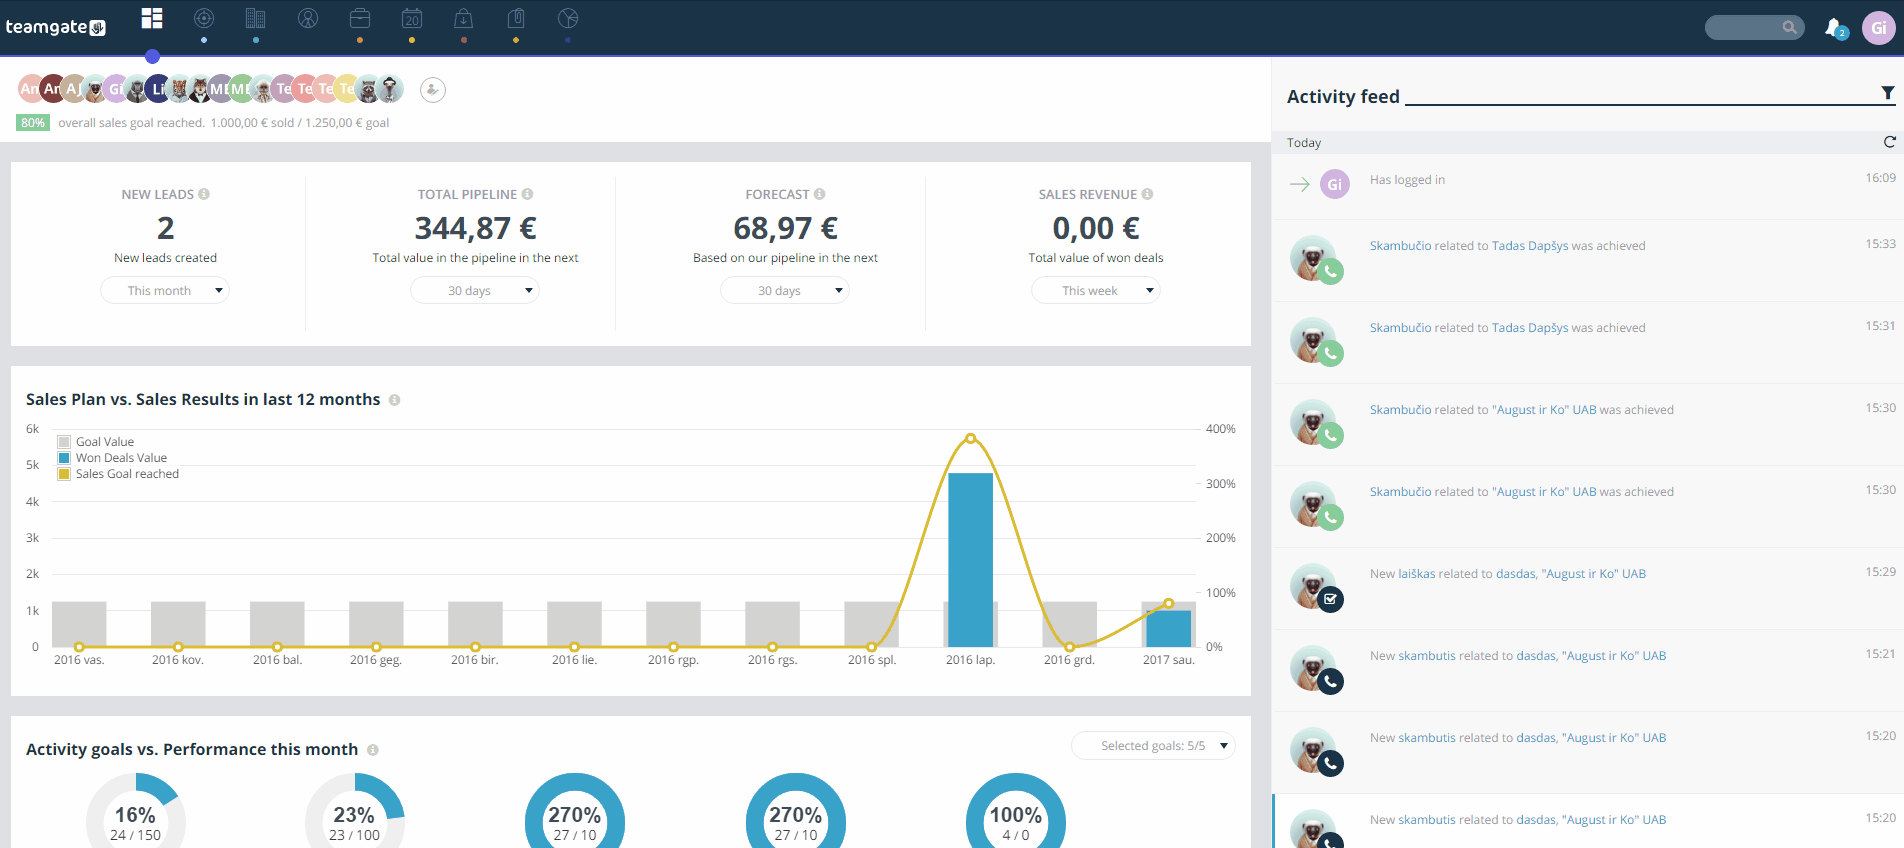Image resolution: width=1904 pixels, height=848 pixels.
Task: Click the yellow line point at 2017 sau.
Action: [1168, 603]
